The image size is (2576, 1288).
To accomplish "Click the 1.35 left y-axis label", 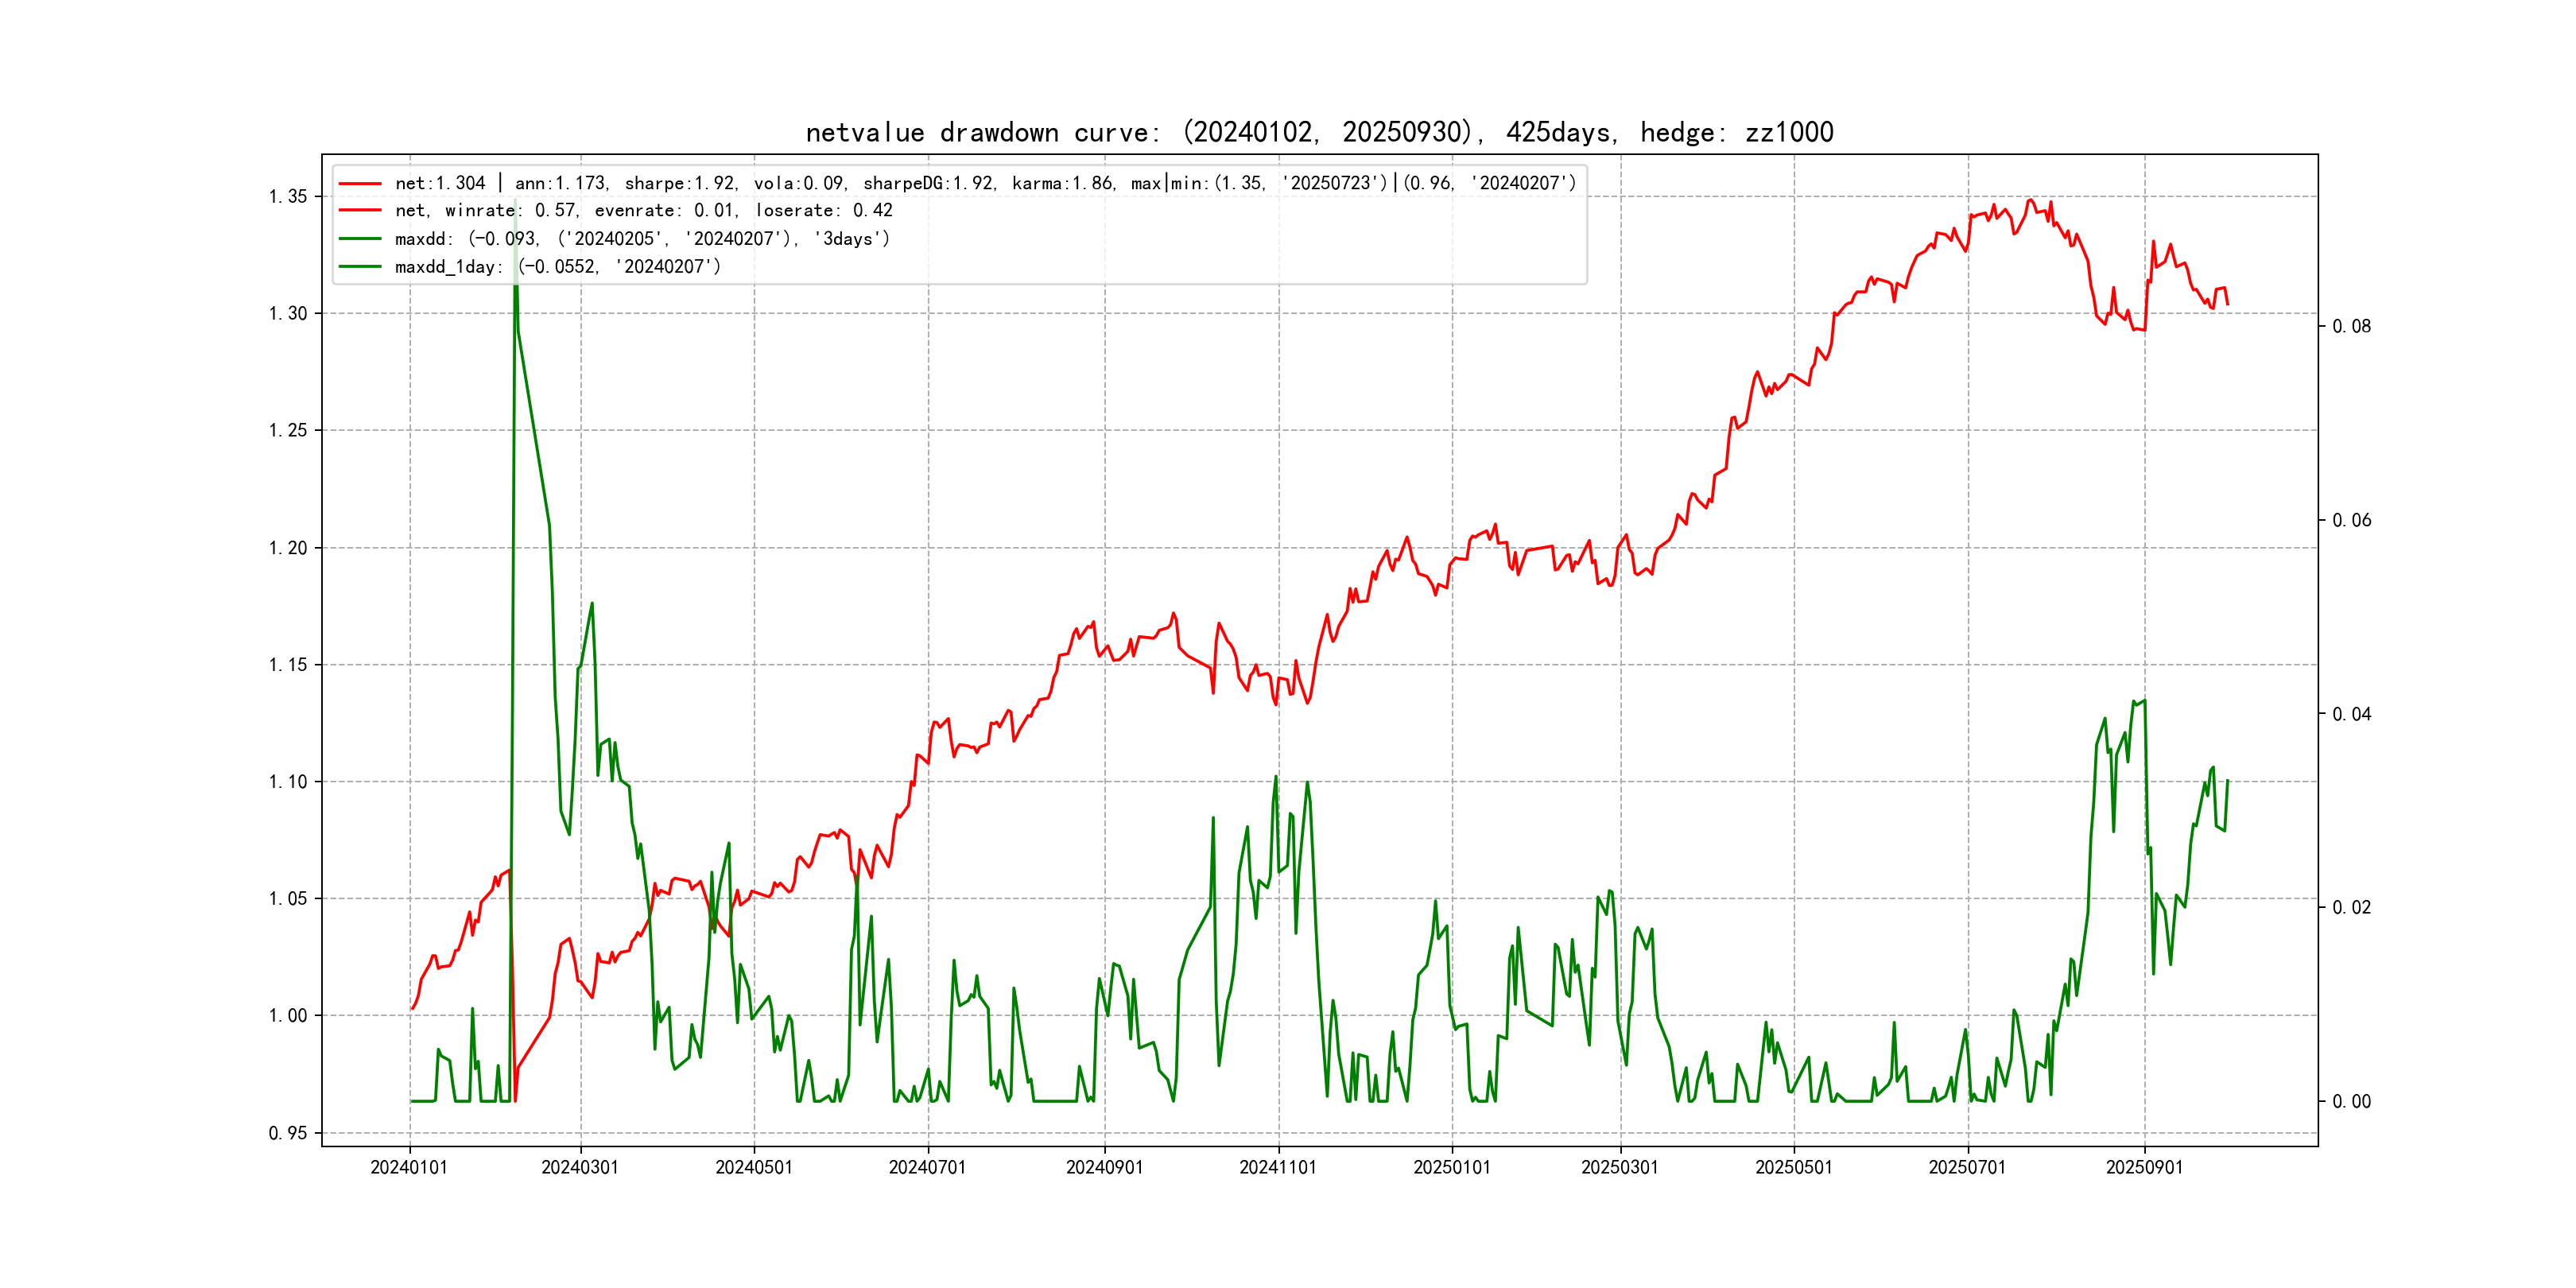I will point(288,197).
